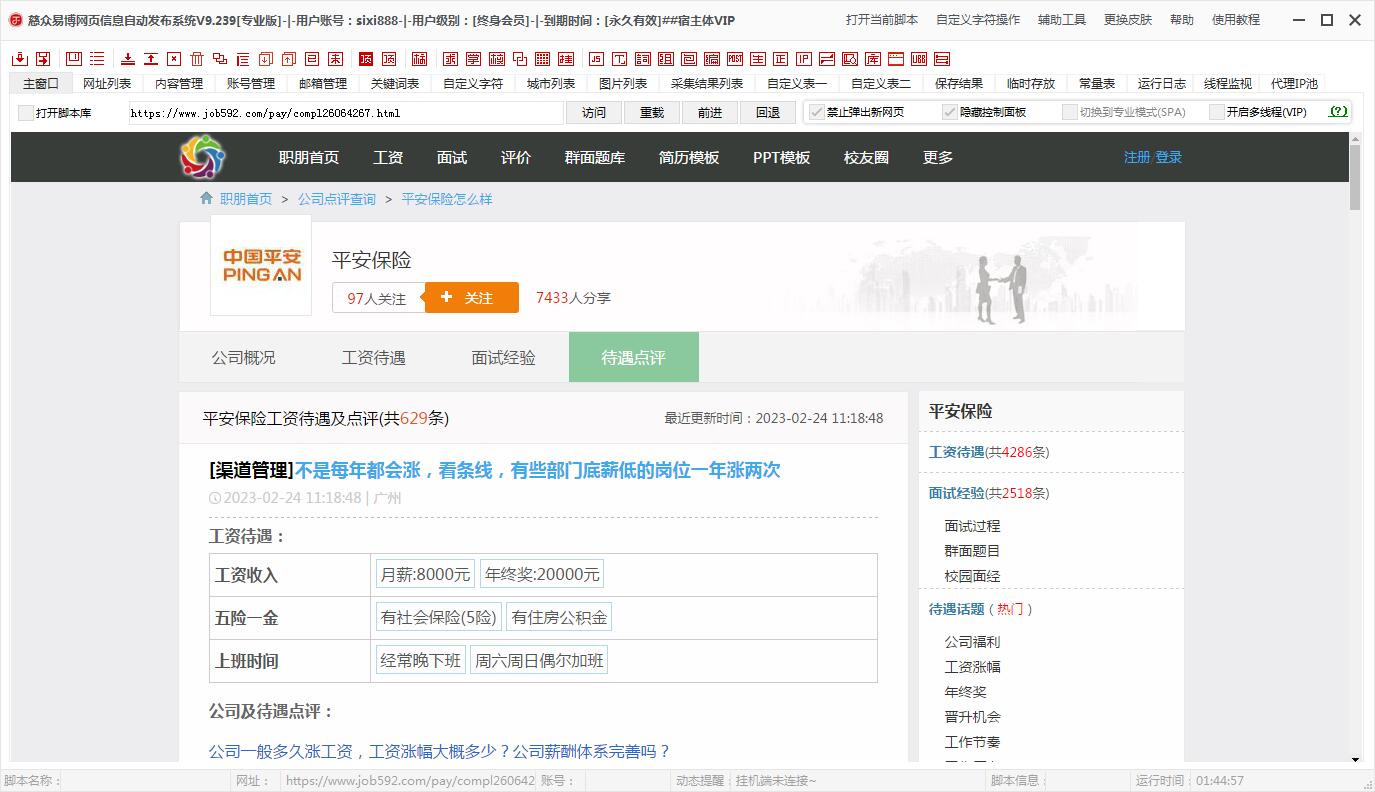Open the 工资待遇 page tab
The height and width of the screenshot is (792, 1375).
[x=374, y=357]
